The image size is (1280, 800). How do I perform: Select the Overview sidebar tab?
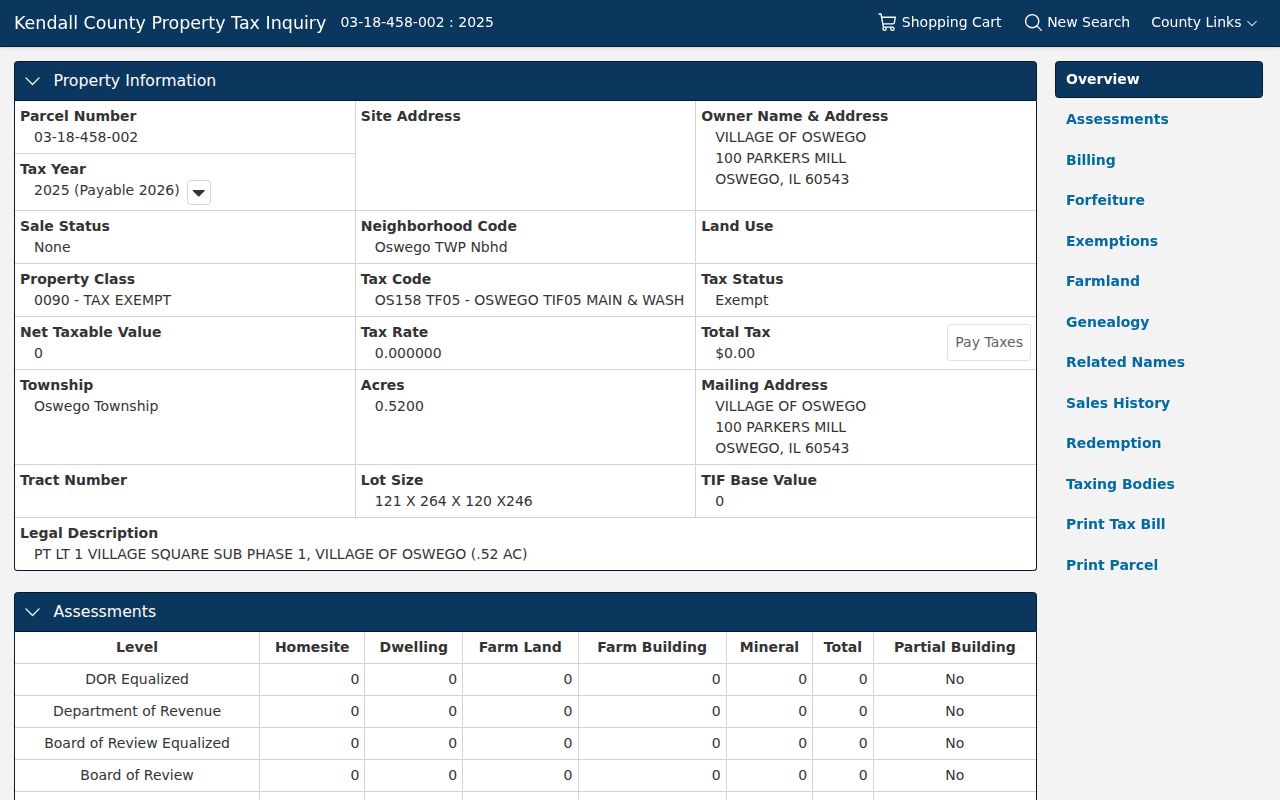1158,79
